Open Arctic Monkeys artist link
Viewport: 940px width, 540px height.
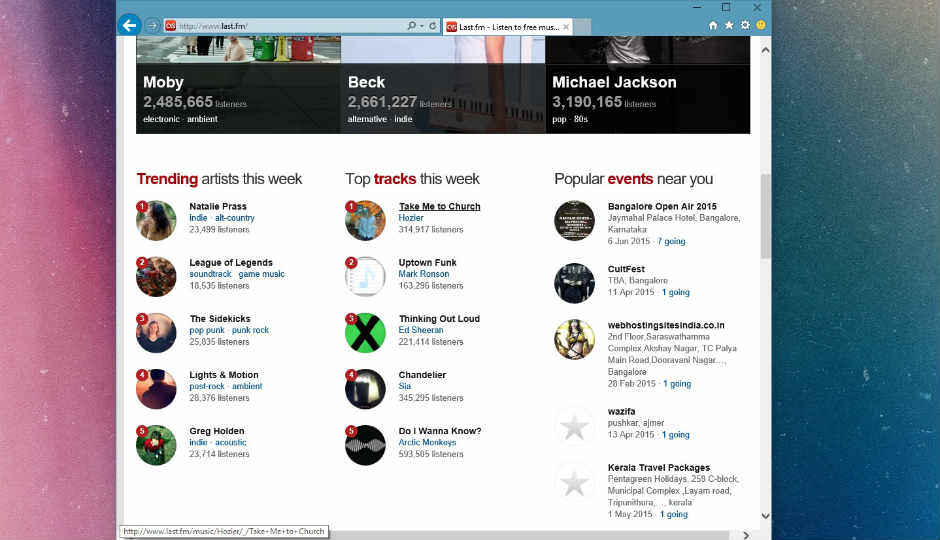(x=427, y=442)
